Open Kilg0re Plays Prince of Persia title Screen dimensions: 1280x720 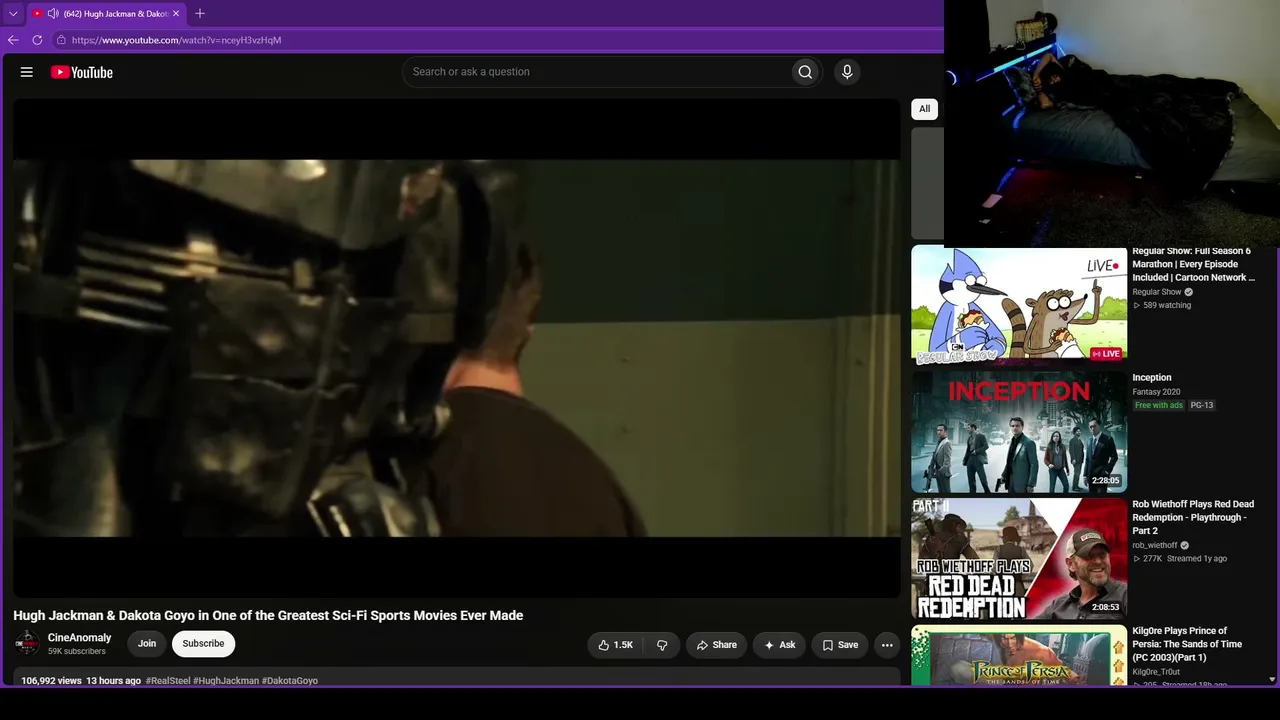1187,644
